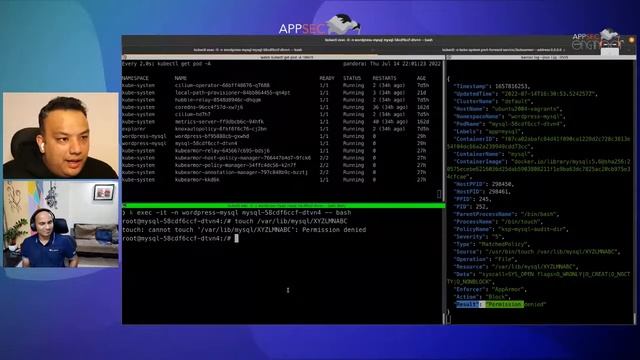Click the explorer namespace entry
The image size is (640, 360).
point(133,129)
